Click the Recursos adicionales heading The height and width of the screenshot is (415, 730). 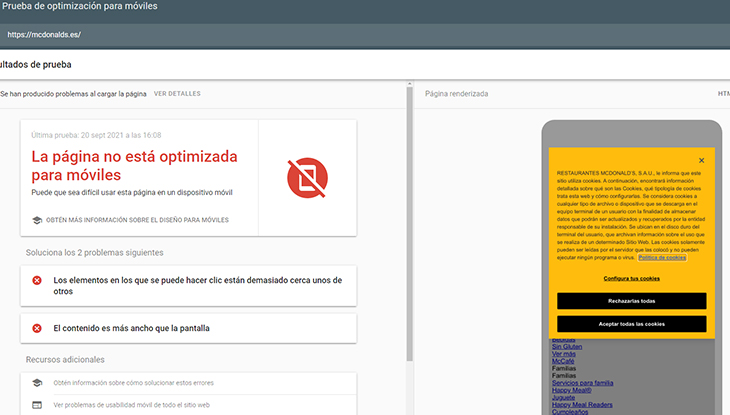(x=65, y=360)
